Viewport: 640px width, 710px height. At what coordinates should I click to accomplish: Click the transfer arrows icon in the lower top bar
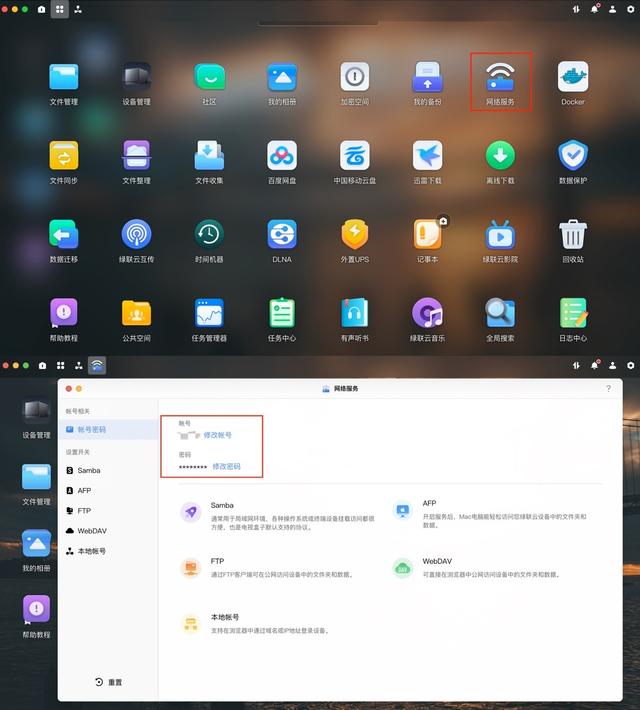pos(576,365)
